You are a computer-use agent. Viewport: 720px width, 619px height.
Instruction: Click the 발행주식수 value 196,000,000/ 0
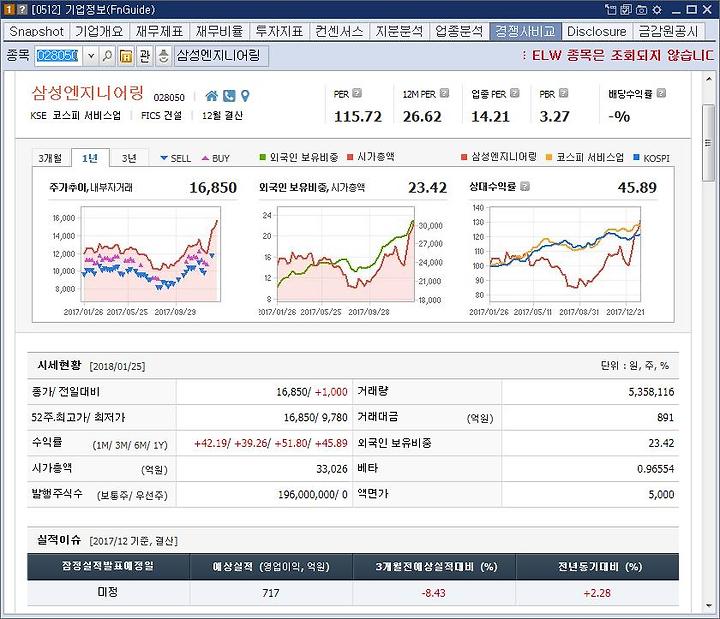tap(313, 495)
